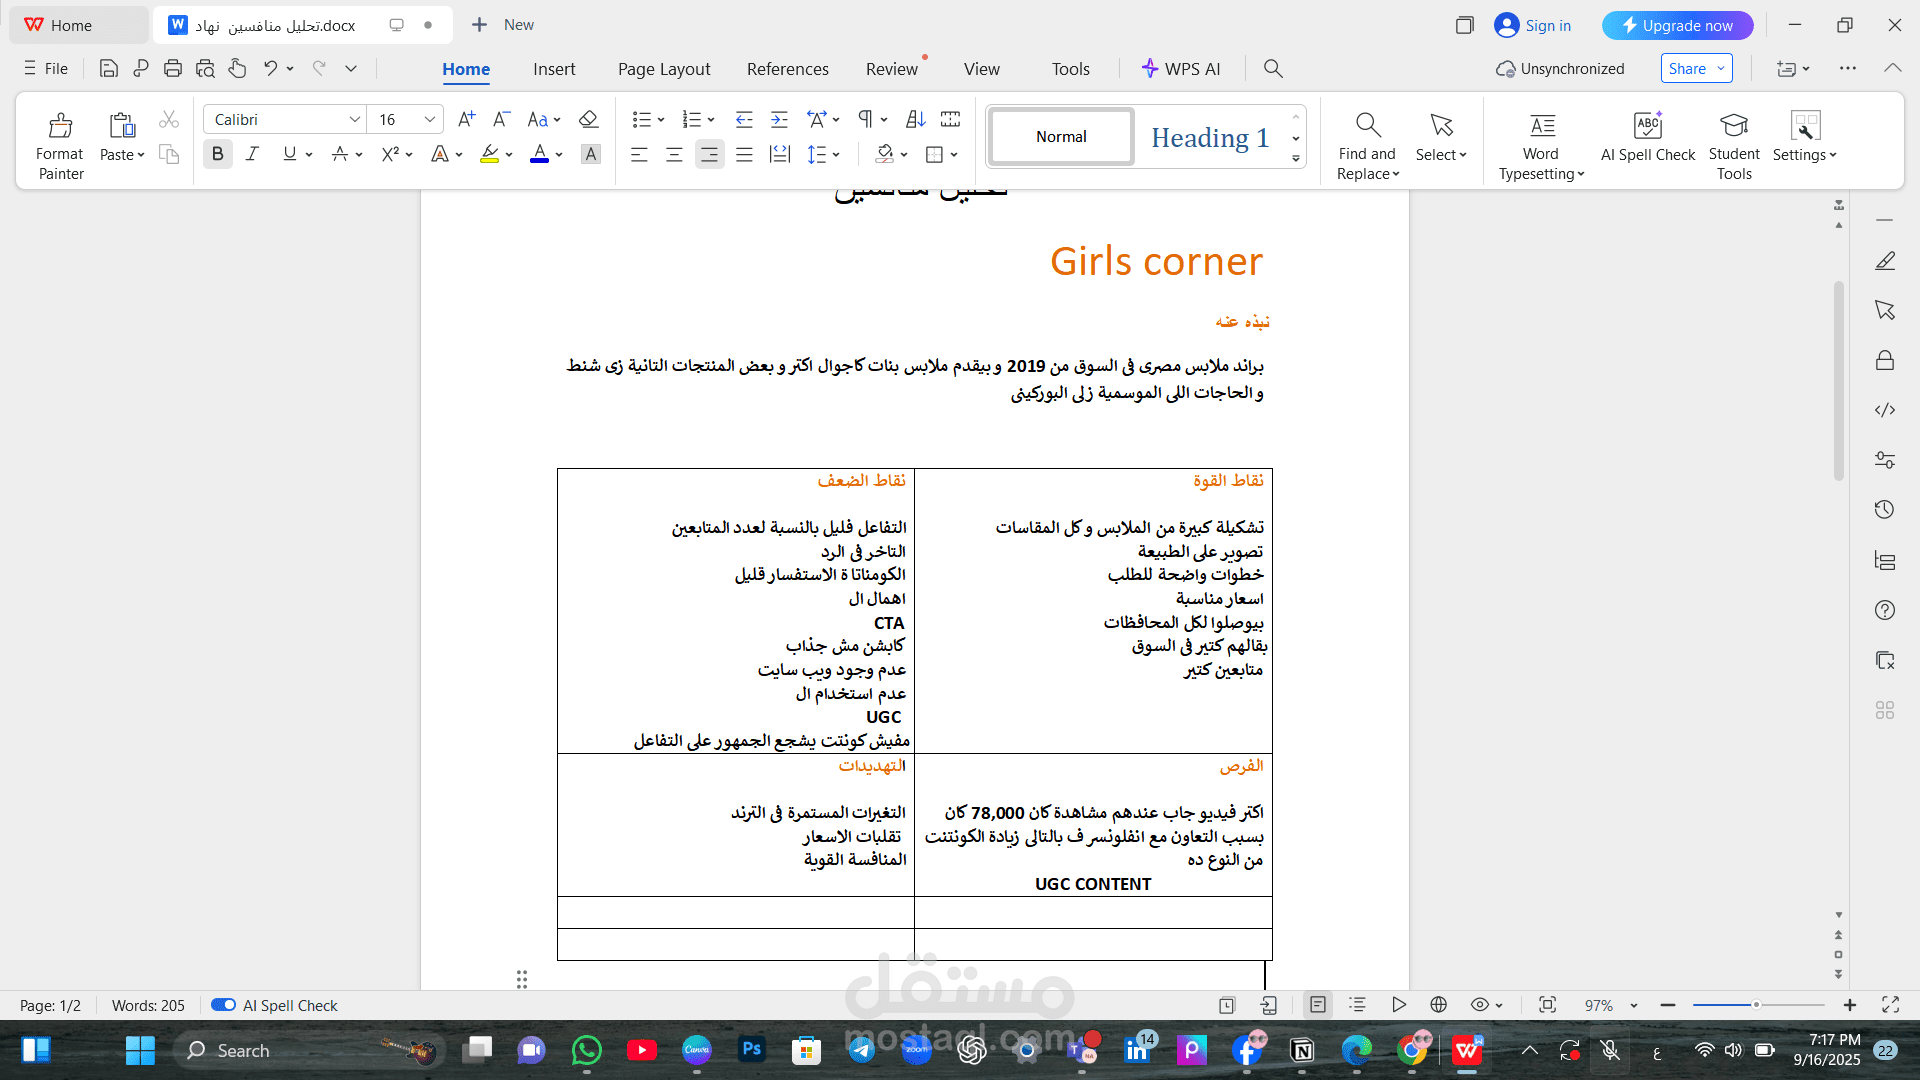Open the font size 16 dropdown

pos(429,119)
